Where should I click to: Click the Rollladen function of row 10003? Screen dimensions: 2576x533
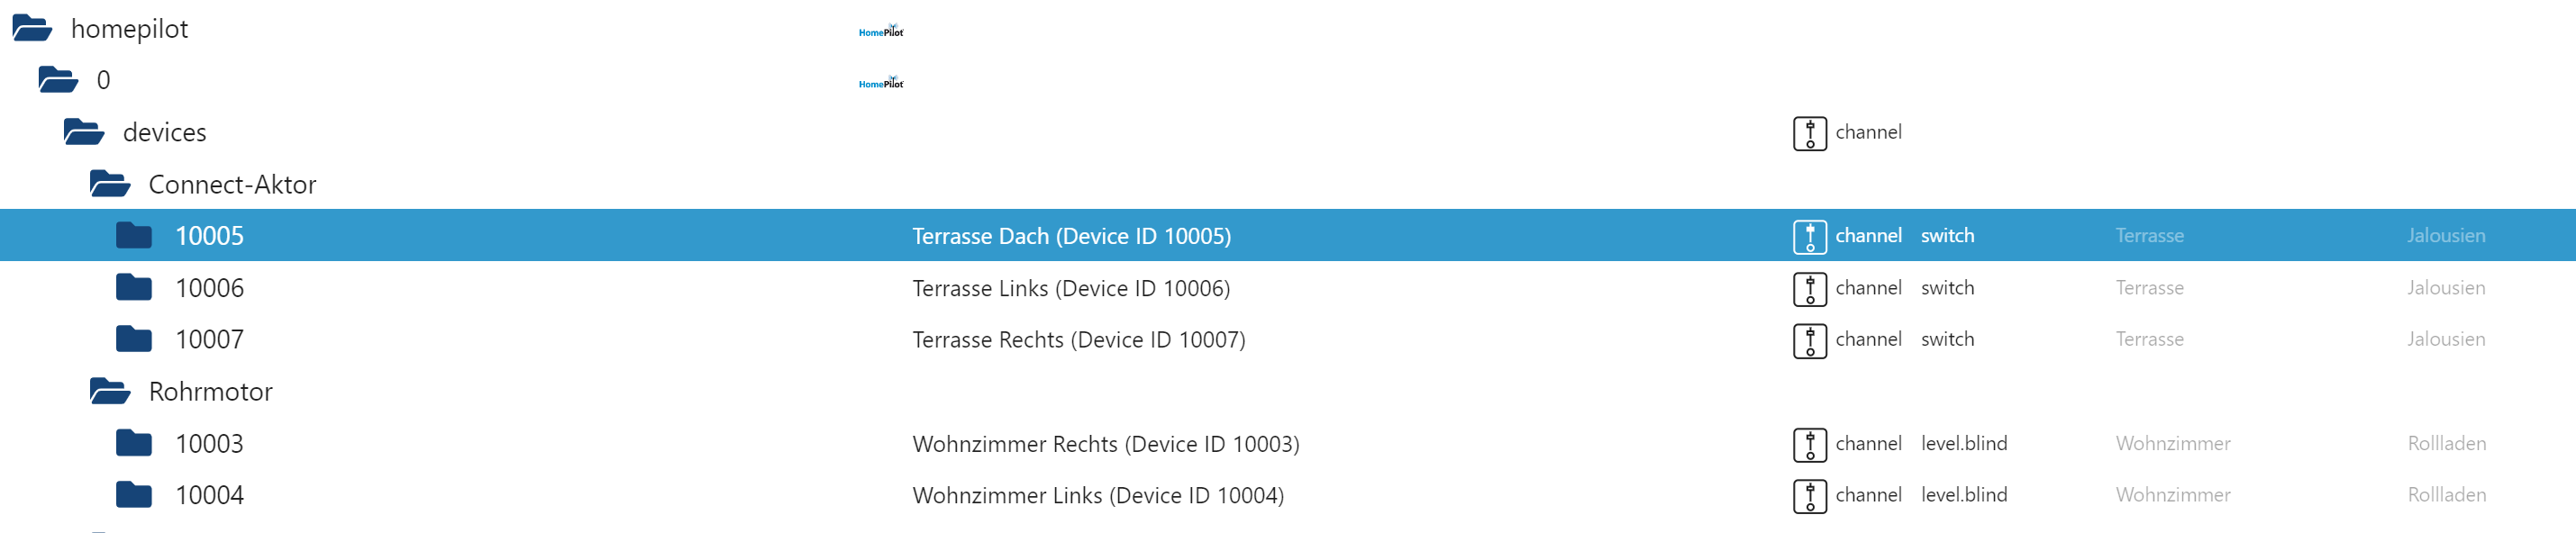click(2446, 444)
